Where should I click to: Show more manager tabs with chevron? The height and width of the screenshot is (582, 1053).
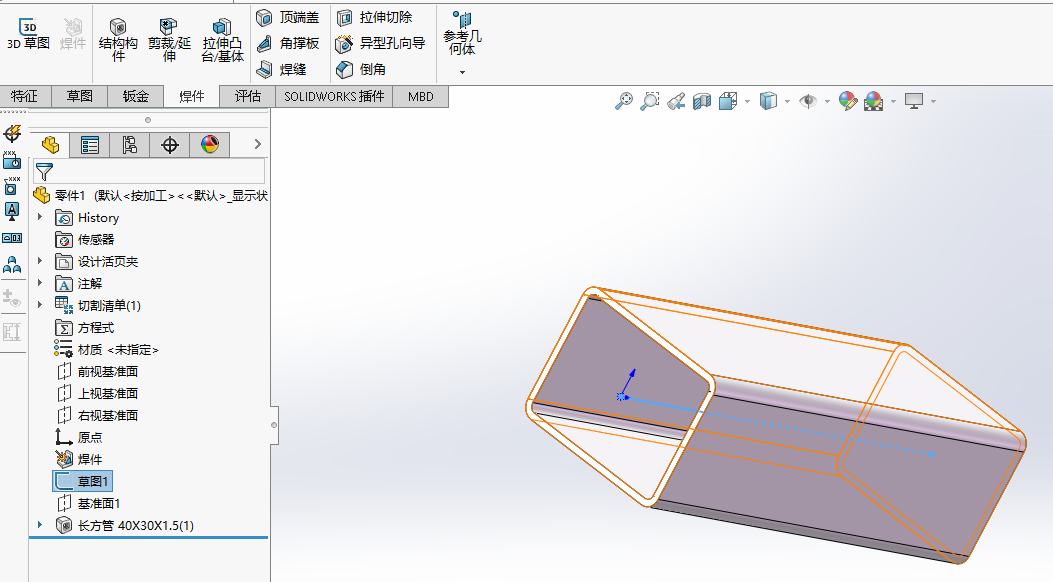click(257, 144)
